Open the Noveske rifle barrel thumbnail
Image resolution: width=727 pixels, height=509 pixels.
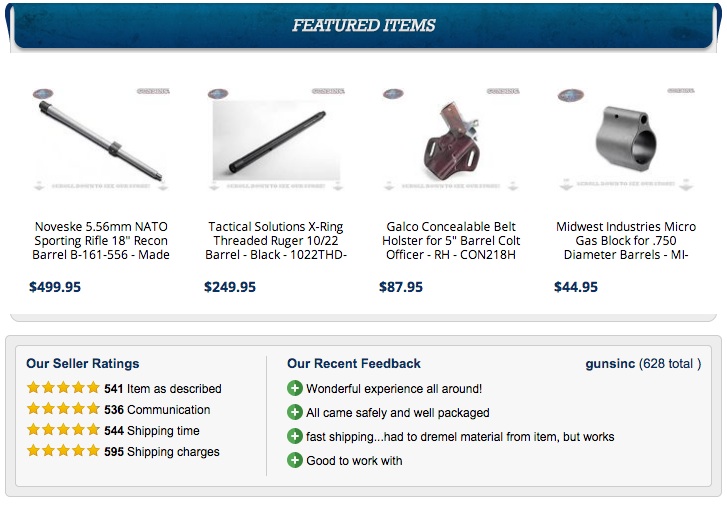[101, 140]
